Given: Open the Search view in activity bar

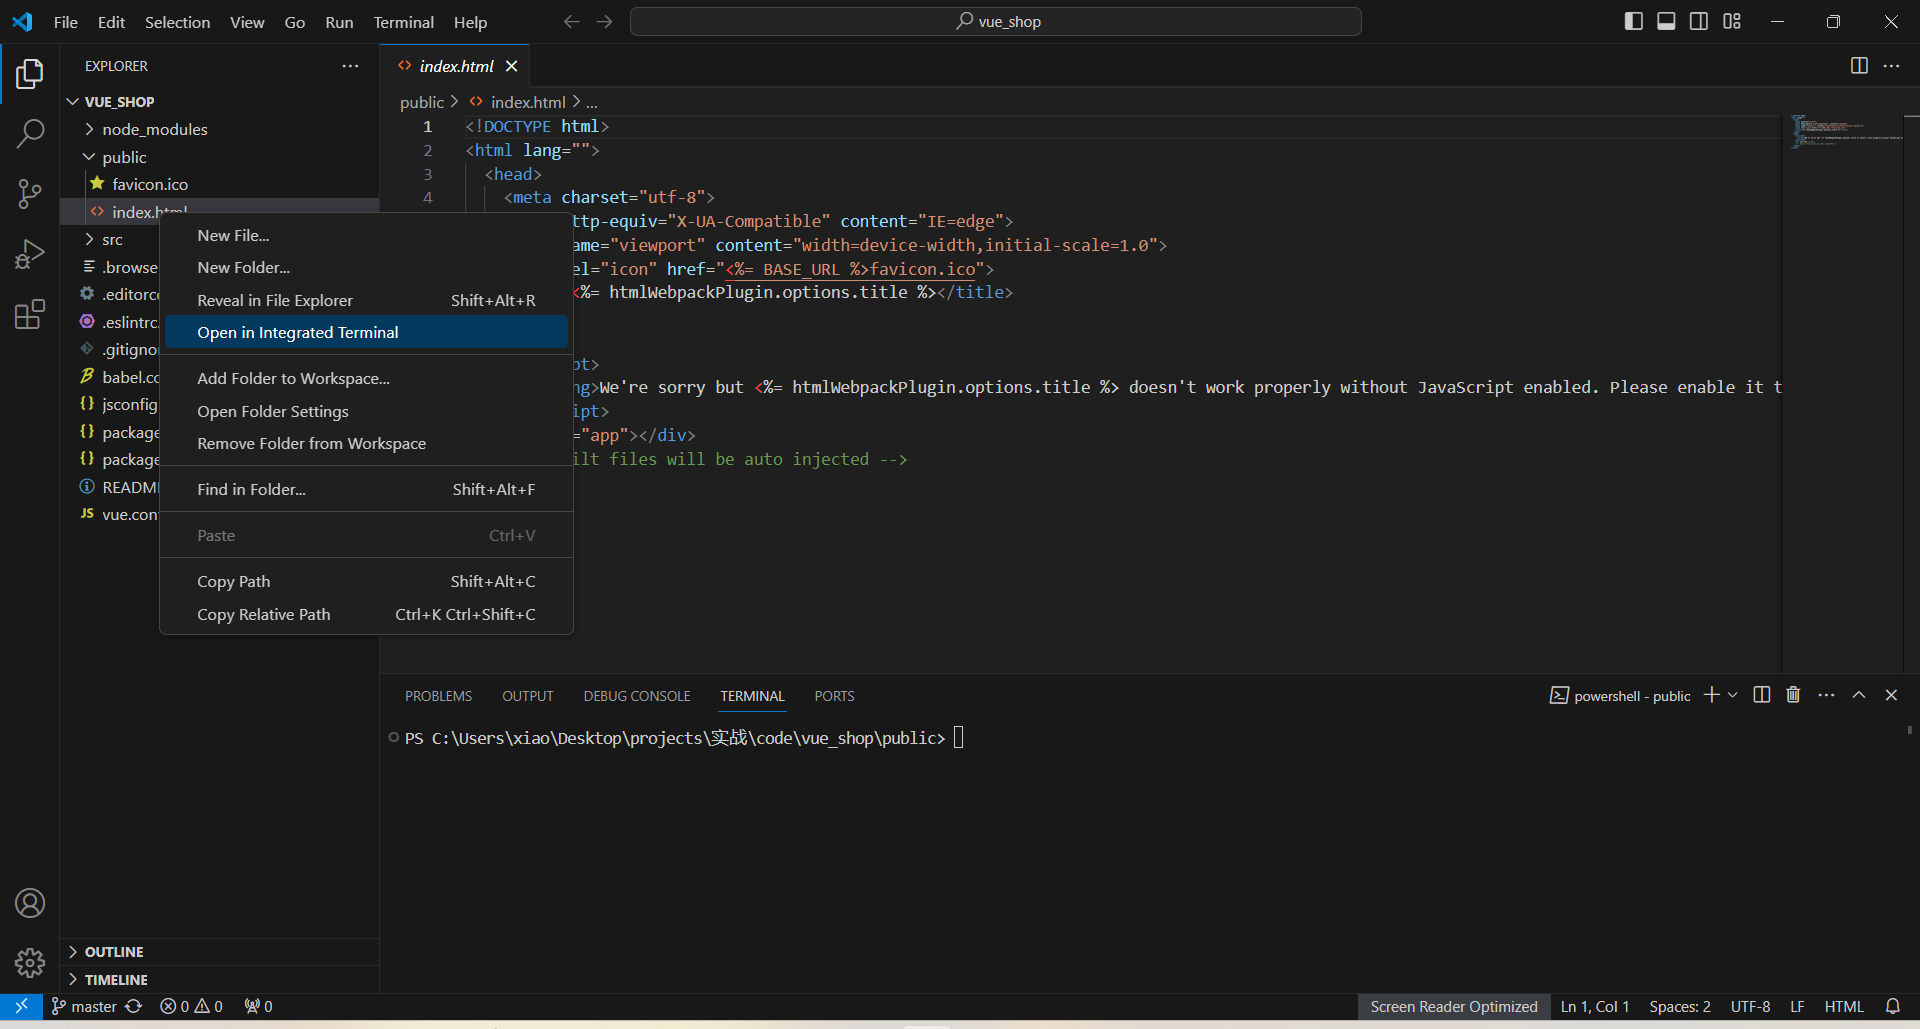Looking at the screenshot, I should click(x=30, y=133).
